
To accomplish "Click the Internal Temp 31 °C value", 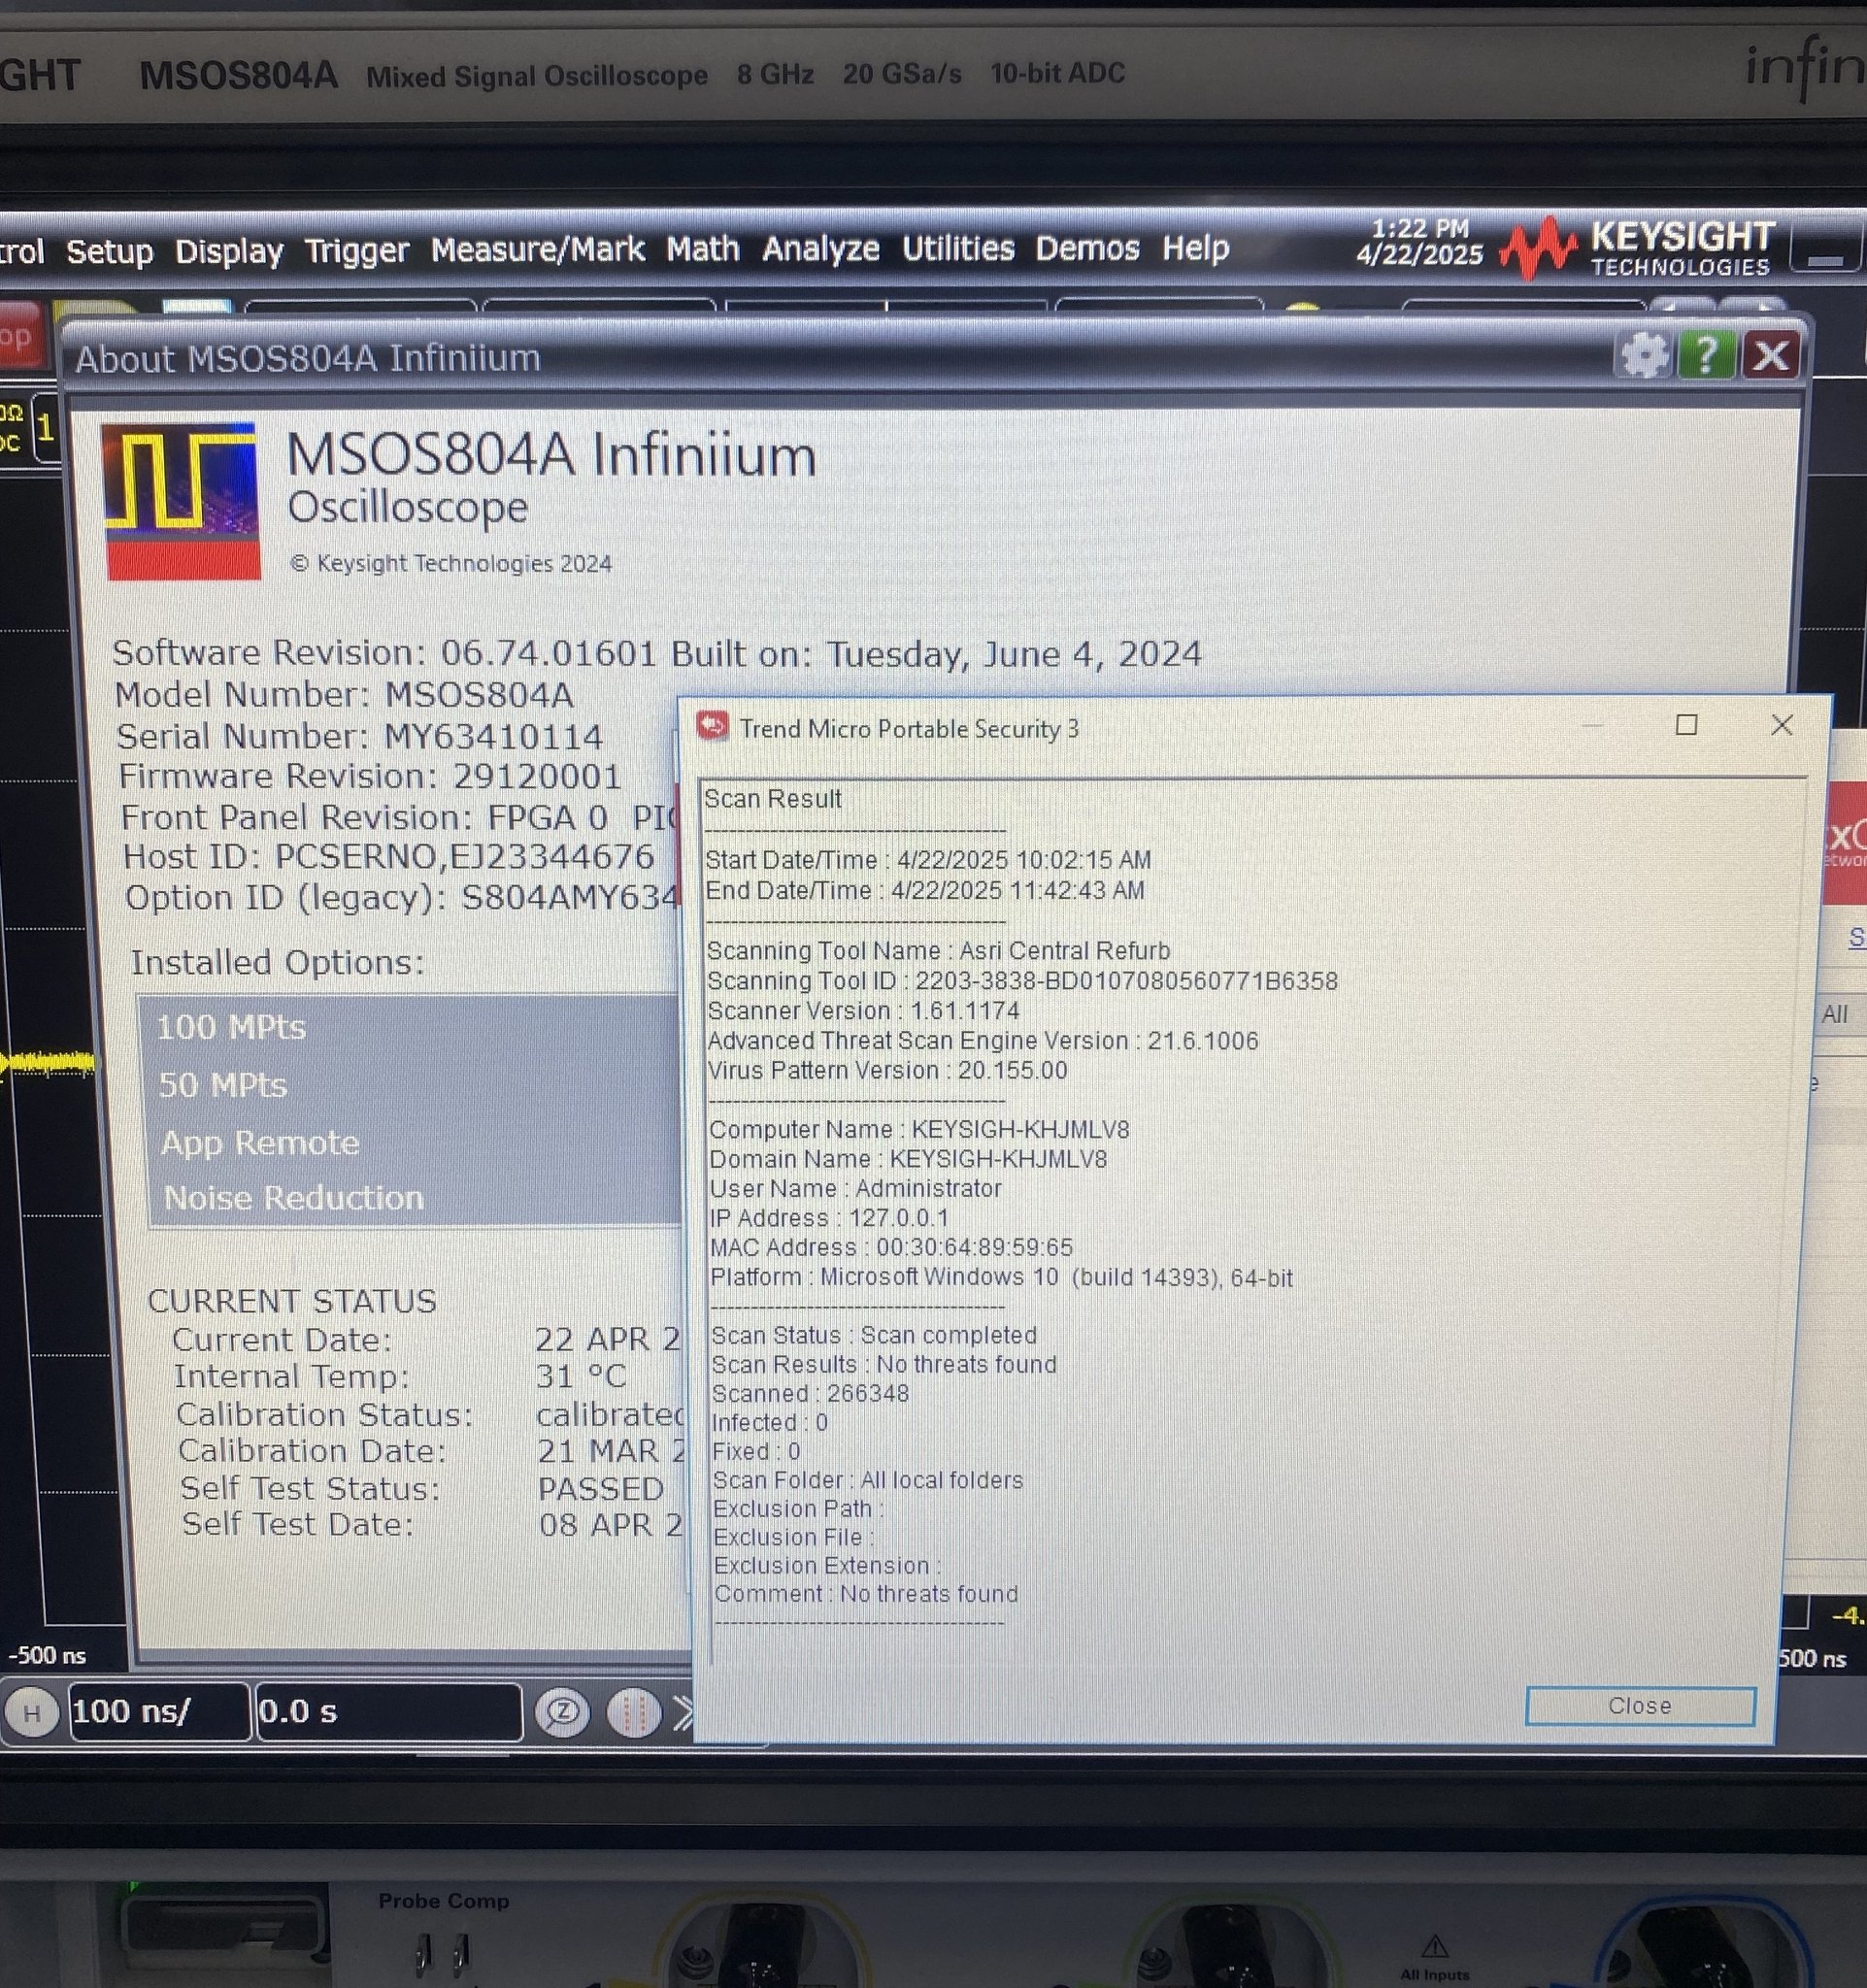I will click(x=581, y=1376).
